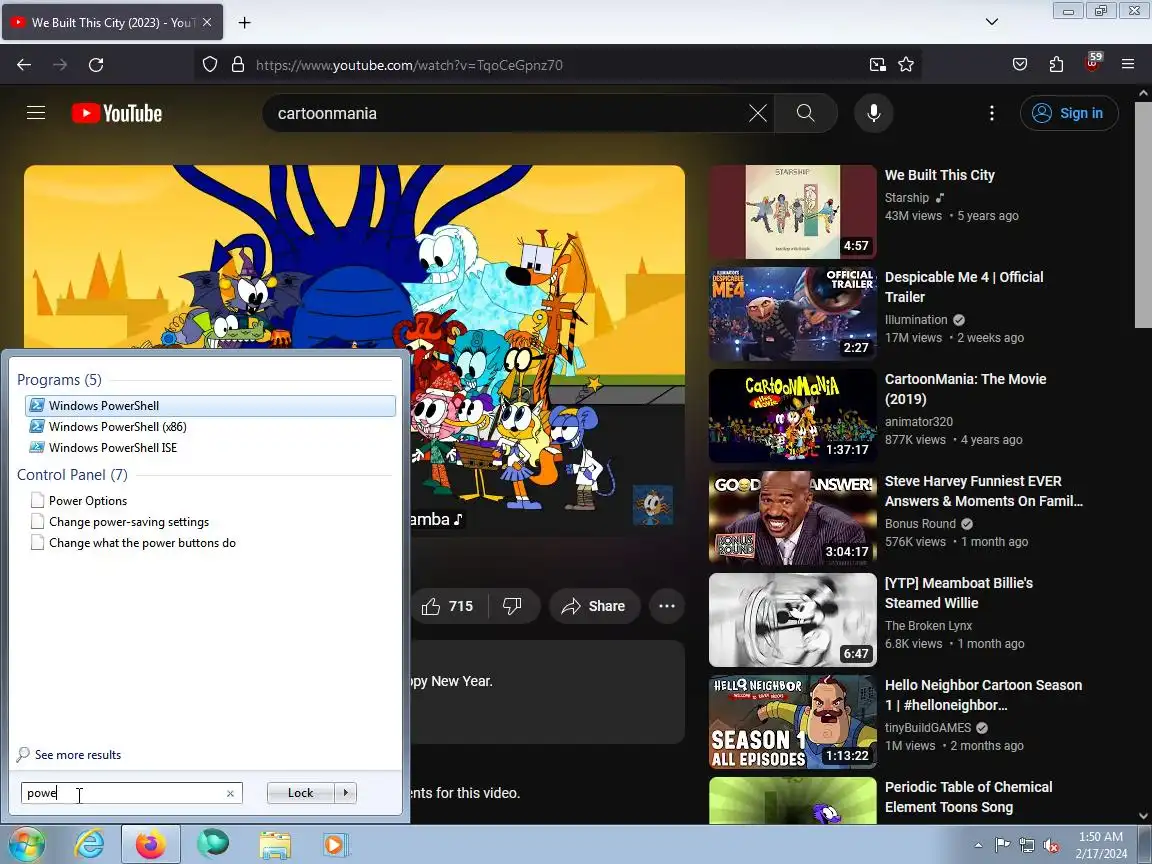This screenshot has width=1152, height=864.
Task: Open We Built This City Starship thumbnail
Action: pyautogui.click(x=793, y=212)
